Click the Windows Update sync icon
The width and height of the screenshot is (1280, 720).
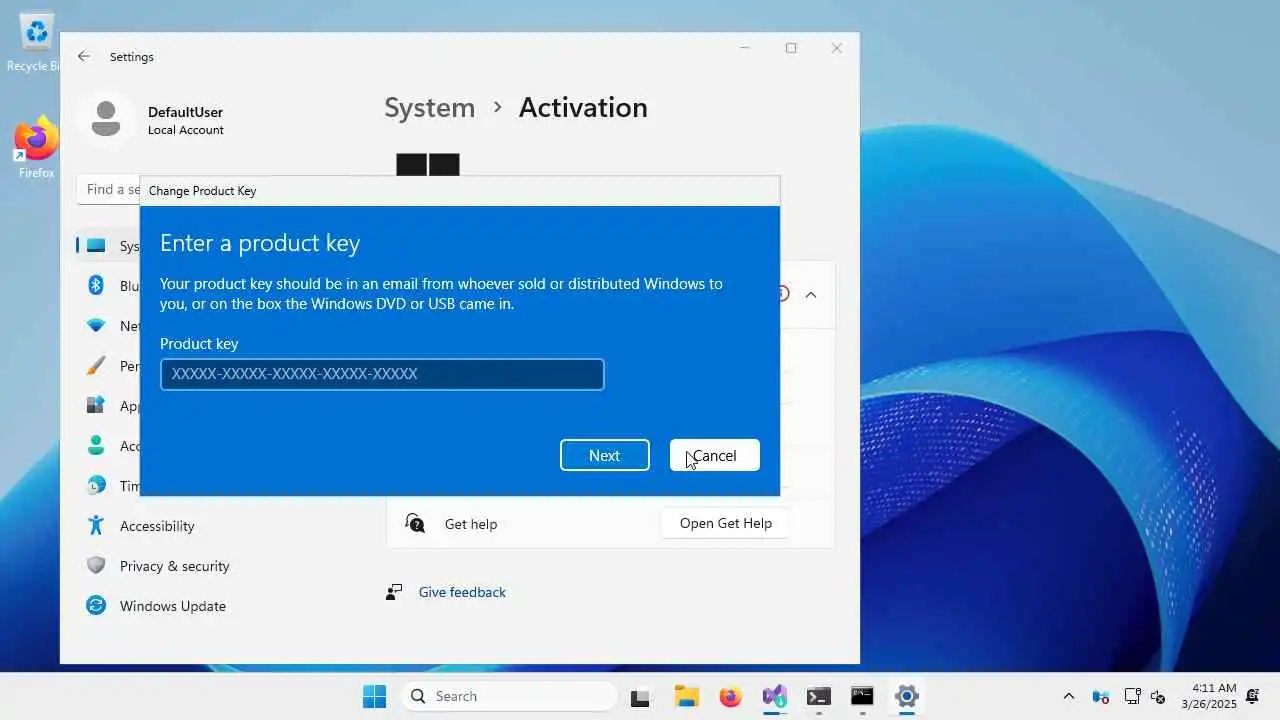coord(96,606)
